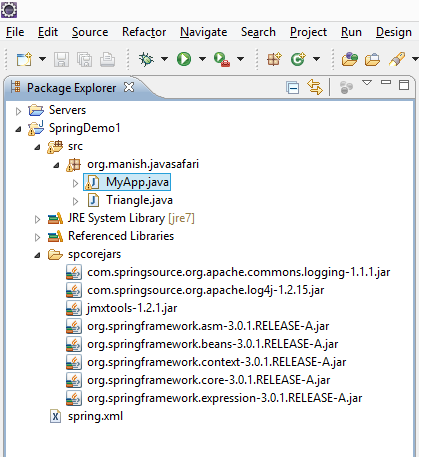
Task: Click the New Java Package icon
Action: coord(274,59)
